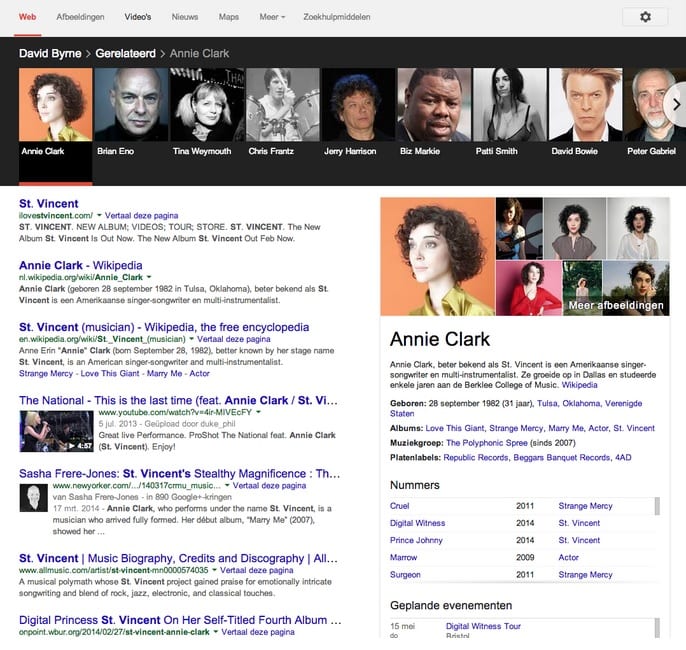Screen dimensions: 686x650
Task: Open the song Surgeon
Action: [x=405, y=574]
